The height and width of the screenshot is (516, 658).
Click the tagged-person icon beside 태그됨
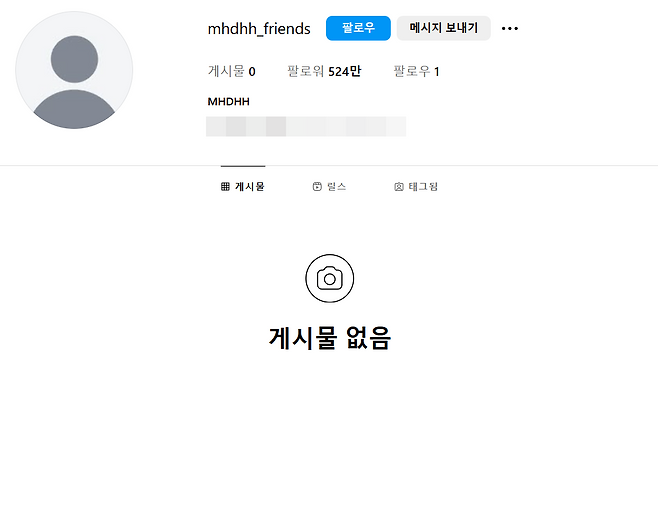pyautogui.click(x=399, y=187)
